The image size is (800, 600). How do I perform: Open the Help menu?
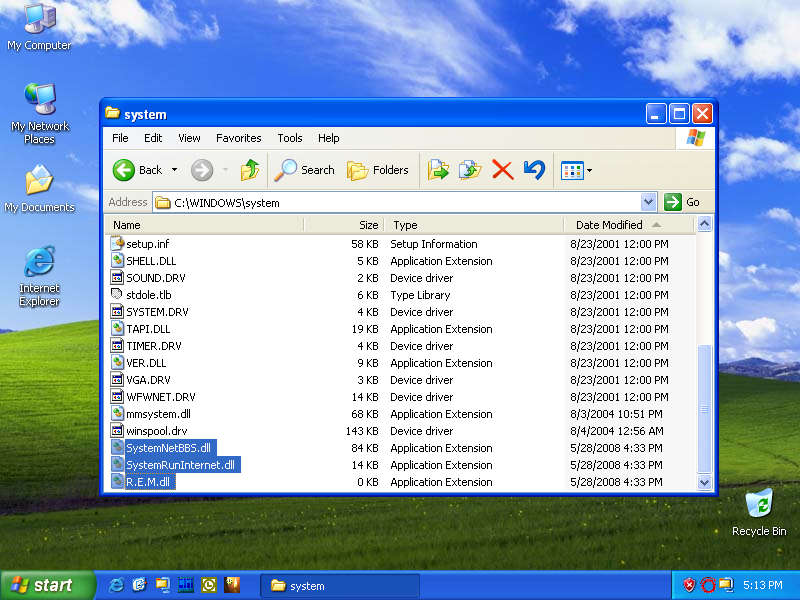[x=329, y=138]
